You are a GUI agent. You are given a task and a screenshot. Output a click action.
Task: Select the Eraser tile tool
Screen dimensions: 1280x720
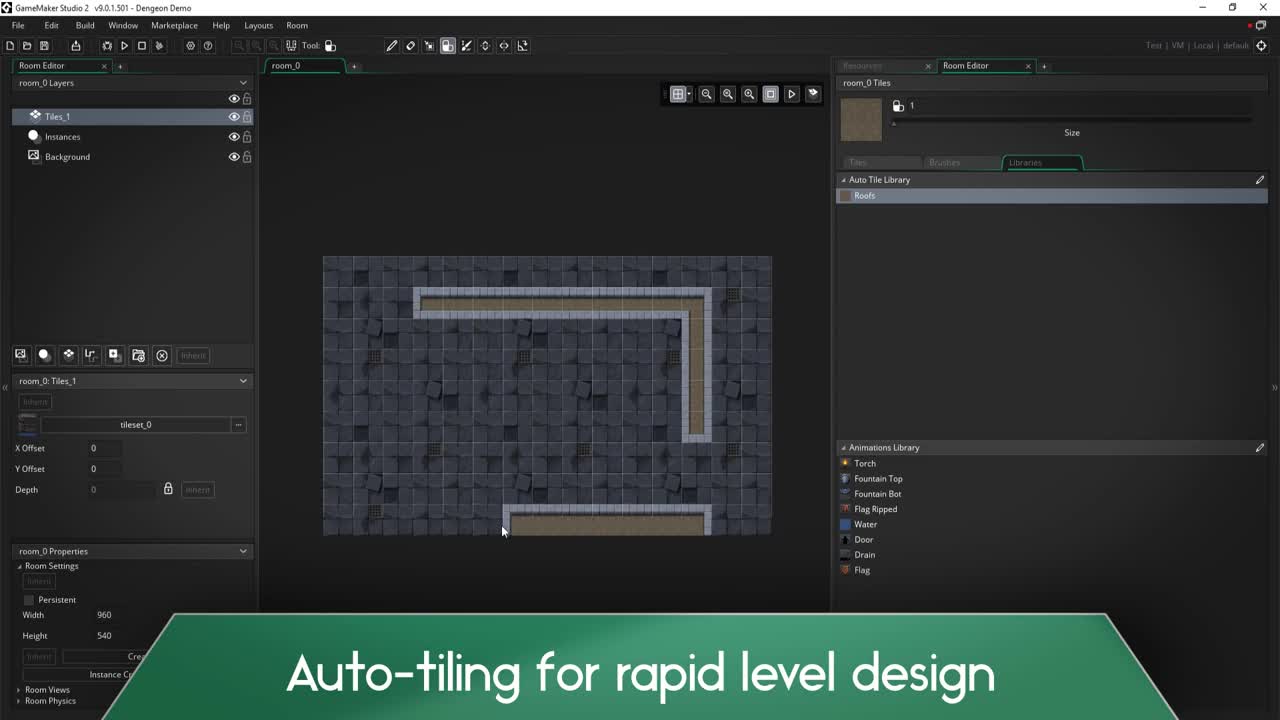coord(410,46)
